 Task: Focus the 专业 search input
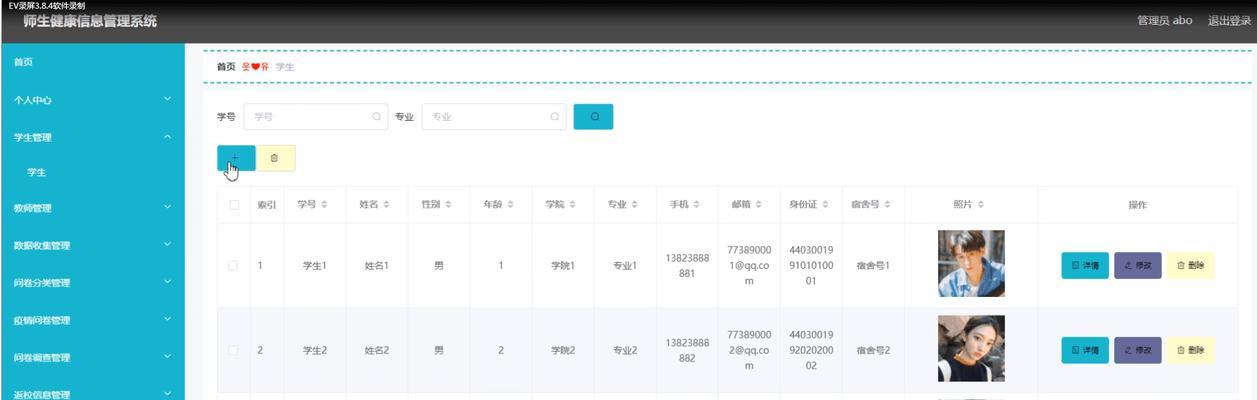pyautogui.click(x=494, y=117)
